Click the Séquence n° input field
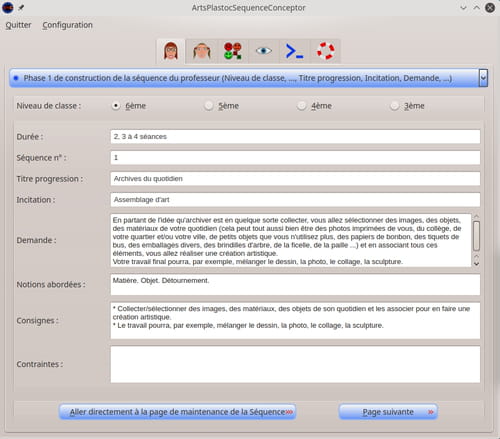Image resolution: width=500 pixels, height=439 pixels. (x=295, y=158)
